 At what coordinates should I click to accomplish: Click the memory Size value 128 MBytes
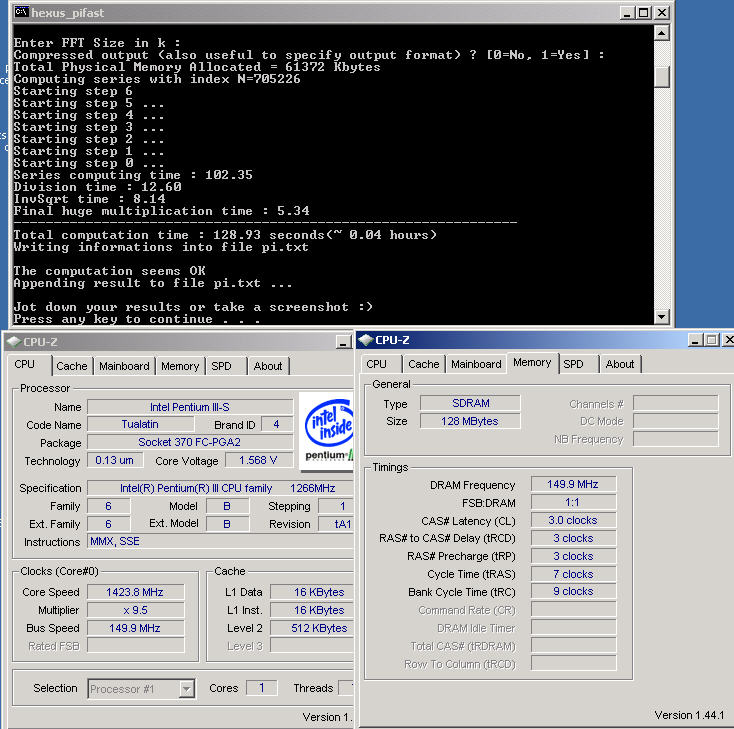[470, 421]
